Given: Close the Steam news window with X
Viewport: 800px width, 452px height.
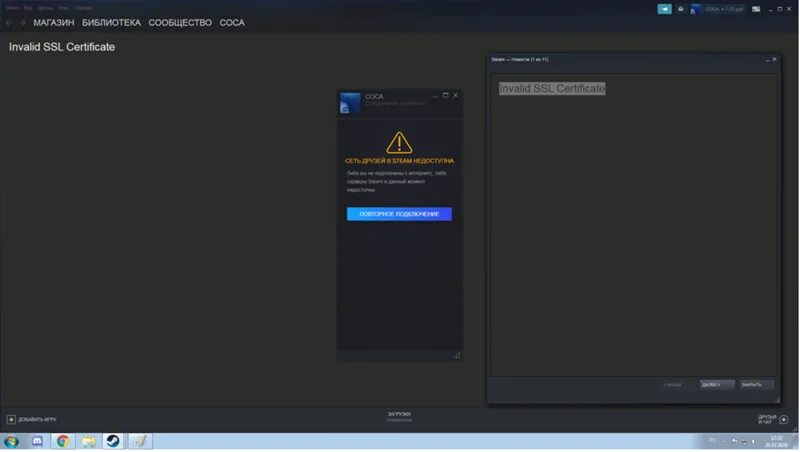Looking at the screenshot, I should 774,59.
